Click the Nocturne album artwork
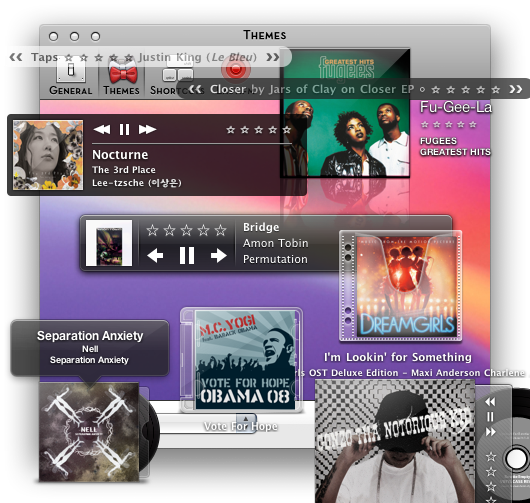This screenshot has height=503, width=530. tap(48, 155)
